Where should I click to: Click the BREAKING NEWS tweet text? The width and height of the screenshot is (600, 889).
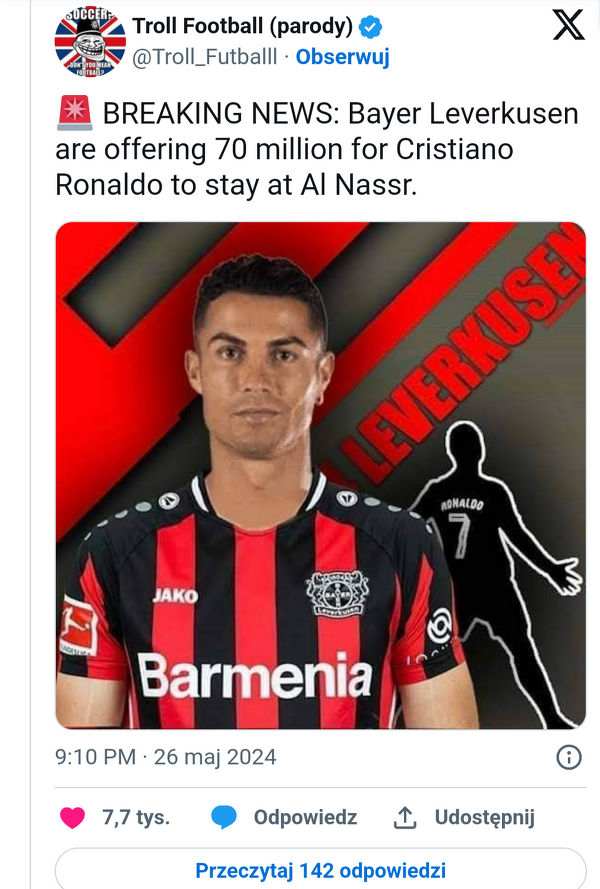point(317,149)
